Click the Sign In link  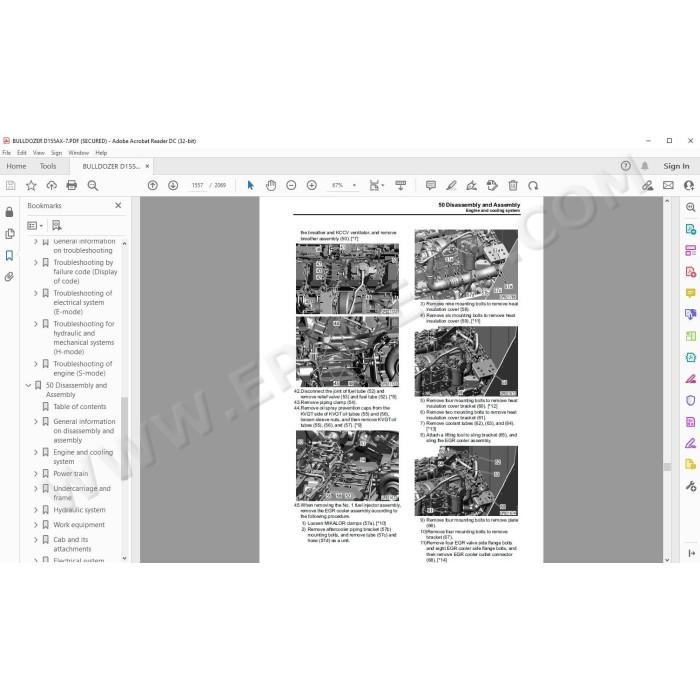point(676,166)
